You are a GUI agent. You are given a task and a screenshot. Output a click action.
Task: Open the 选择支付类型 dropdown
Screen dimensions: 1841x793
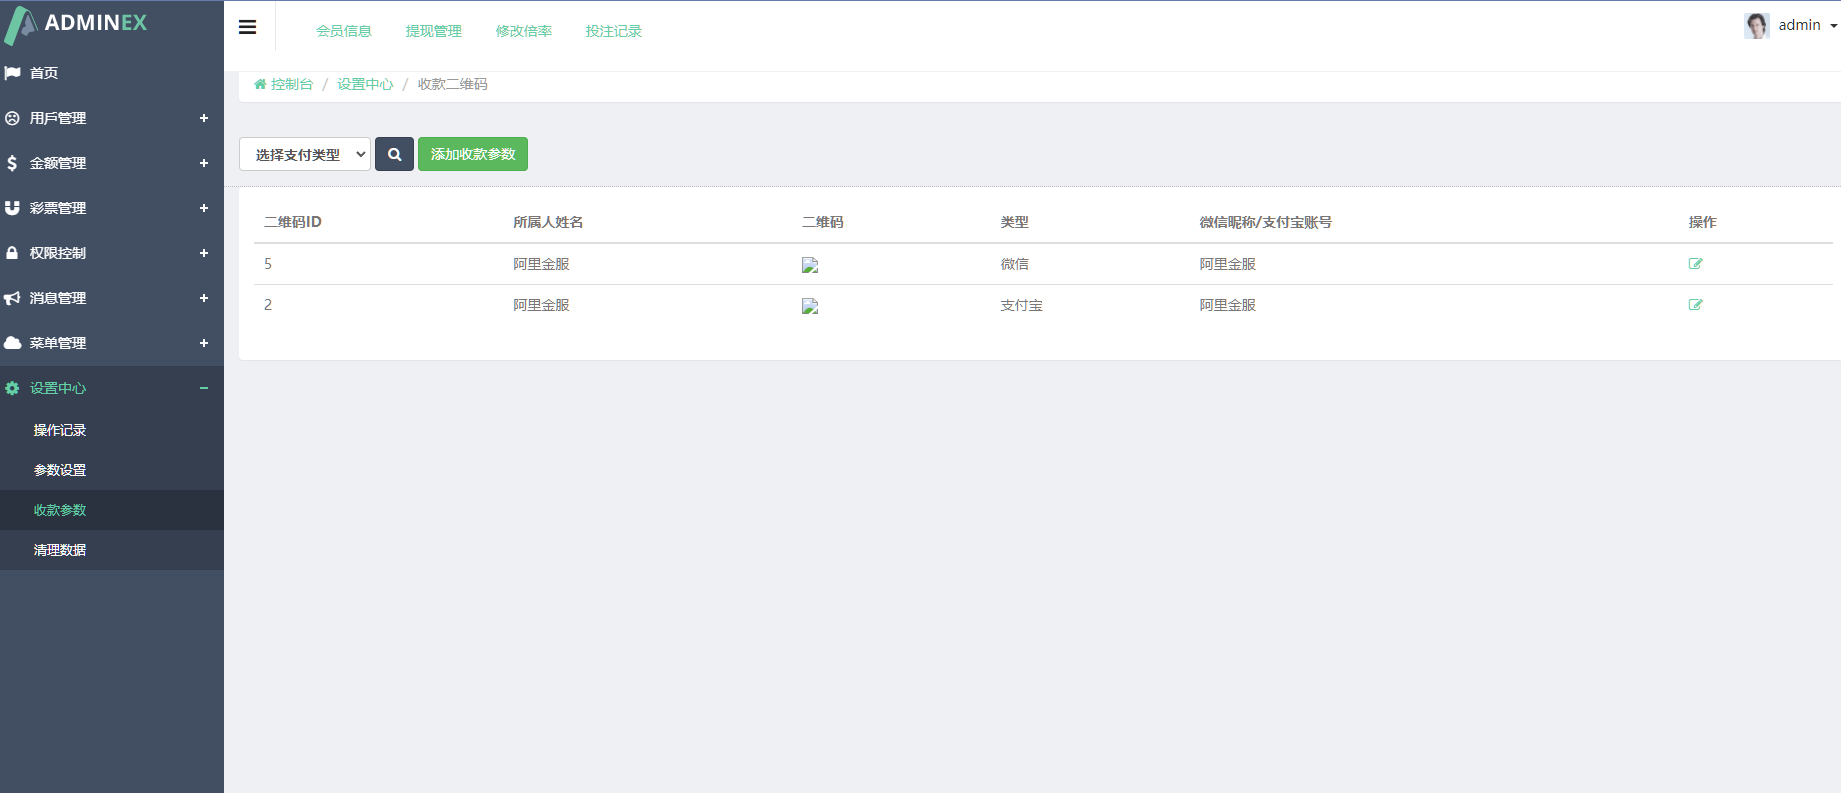pos(305,154)
